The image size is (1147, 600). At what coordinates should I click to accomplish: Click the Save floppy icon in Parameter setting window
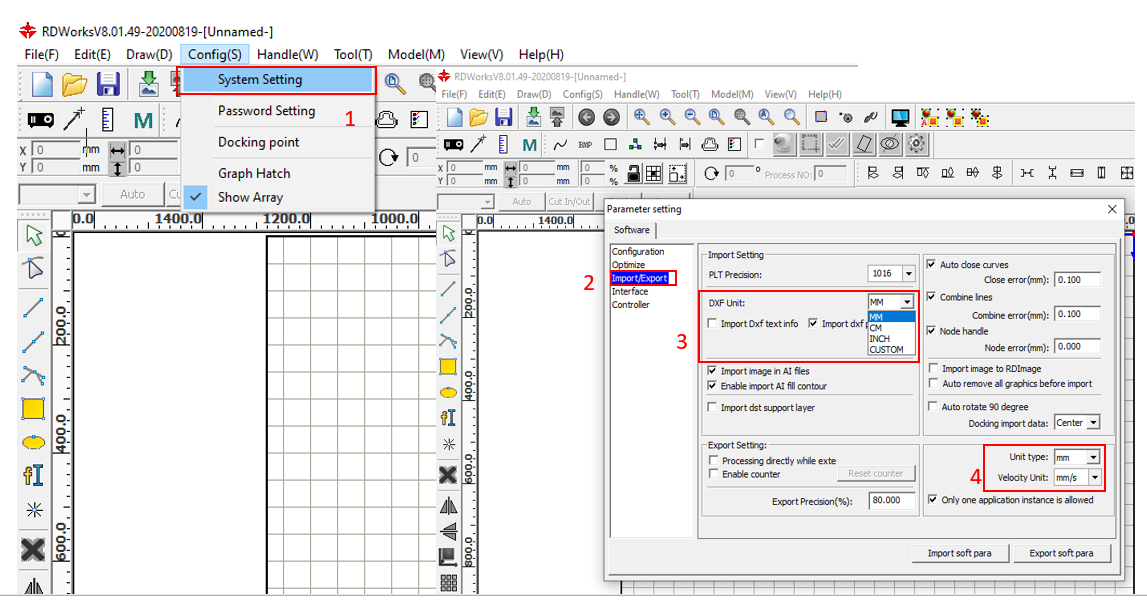(503, 117)
